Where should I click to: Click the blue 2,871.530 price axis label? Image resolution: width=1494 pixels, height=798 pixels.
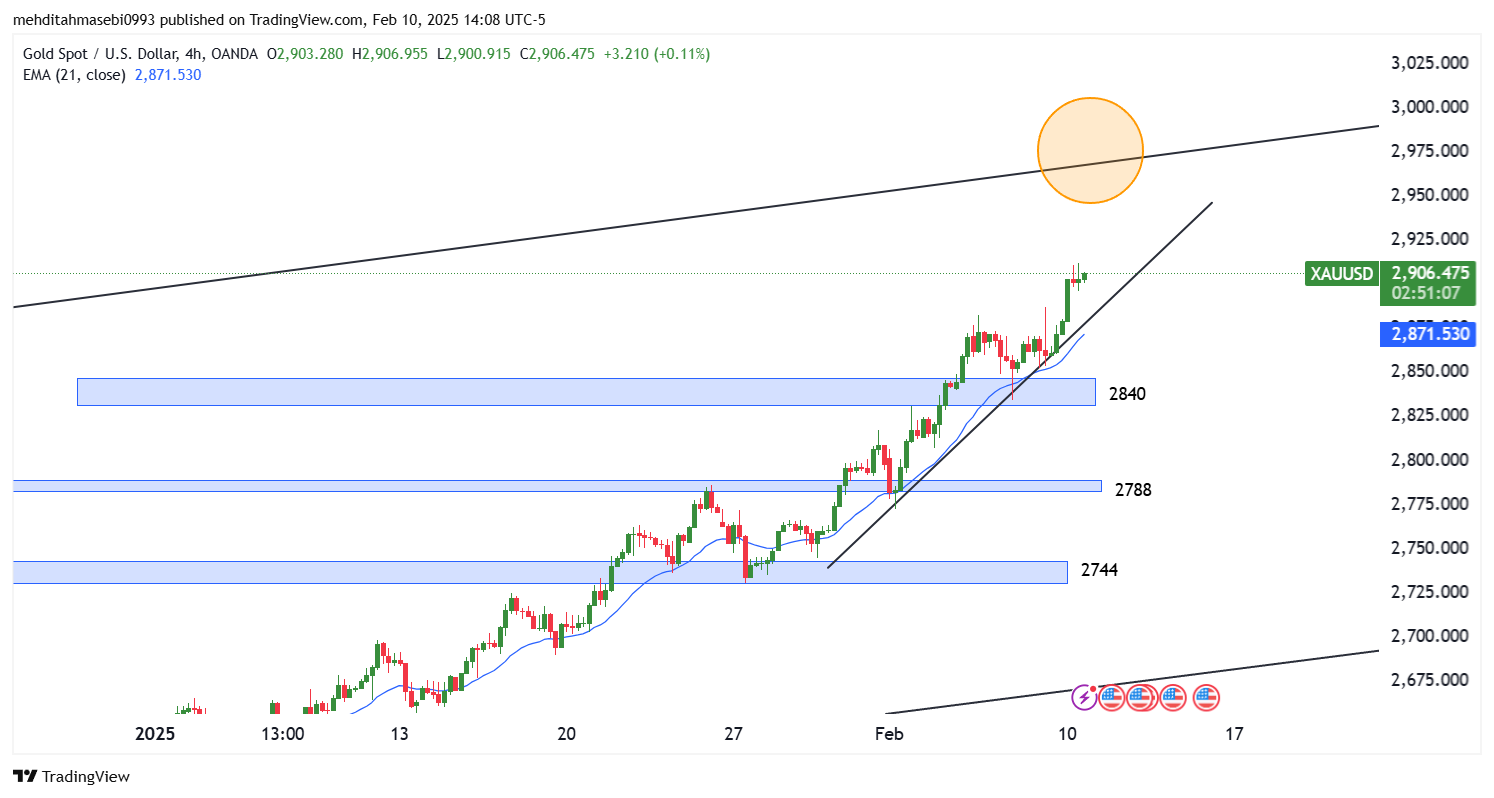(x=1430, y=334)
